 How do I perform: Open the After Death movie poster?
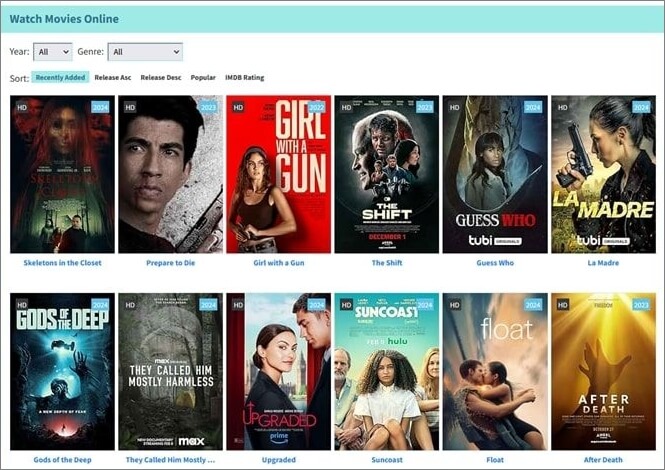(x=603, y=371)
